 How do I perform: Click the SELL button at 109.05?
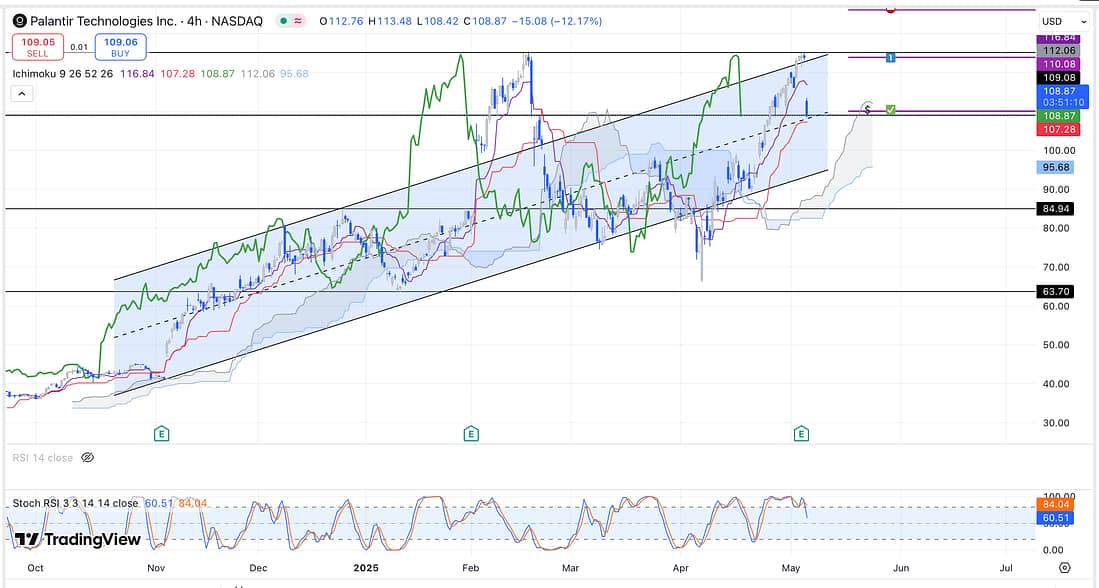coord(38,47)
